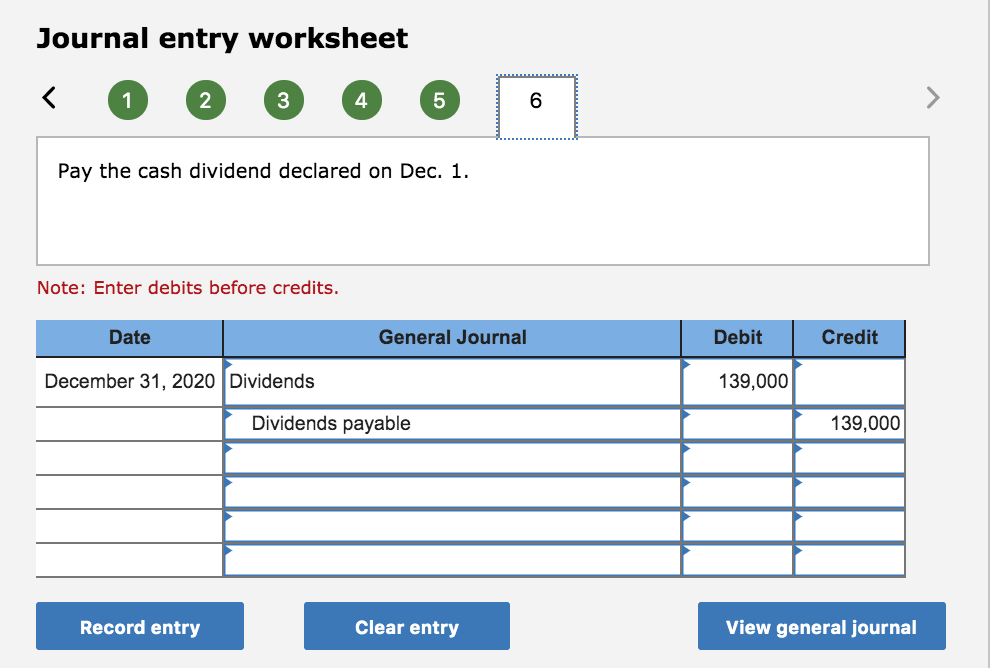Click the 'Pay the cash dividend' instruction text
The image size is (1004, 668).
[x=263, y=171]
